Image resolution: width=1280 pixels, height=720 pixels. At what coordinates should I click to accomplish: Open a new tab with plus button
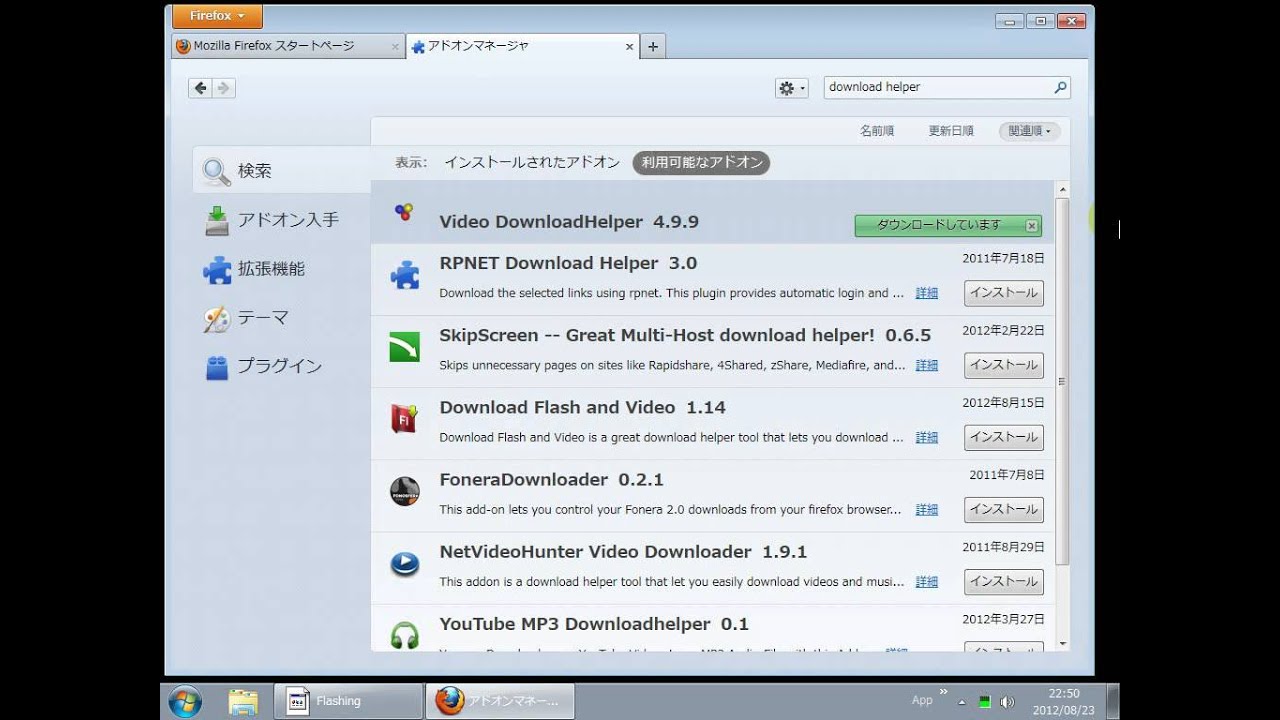(x=653, y=46)
